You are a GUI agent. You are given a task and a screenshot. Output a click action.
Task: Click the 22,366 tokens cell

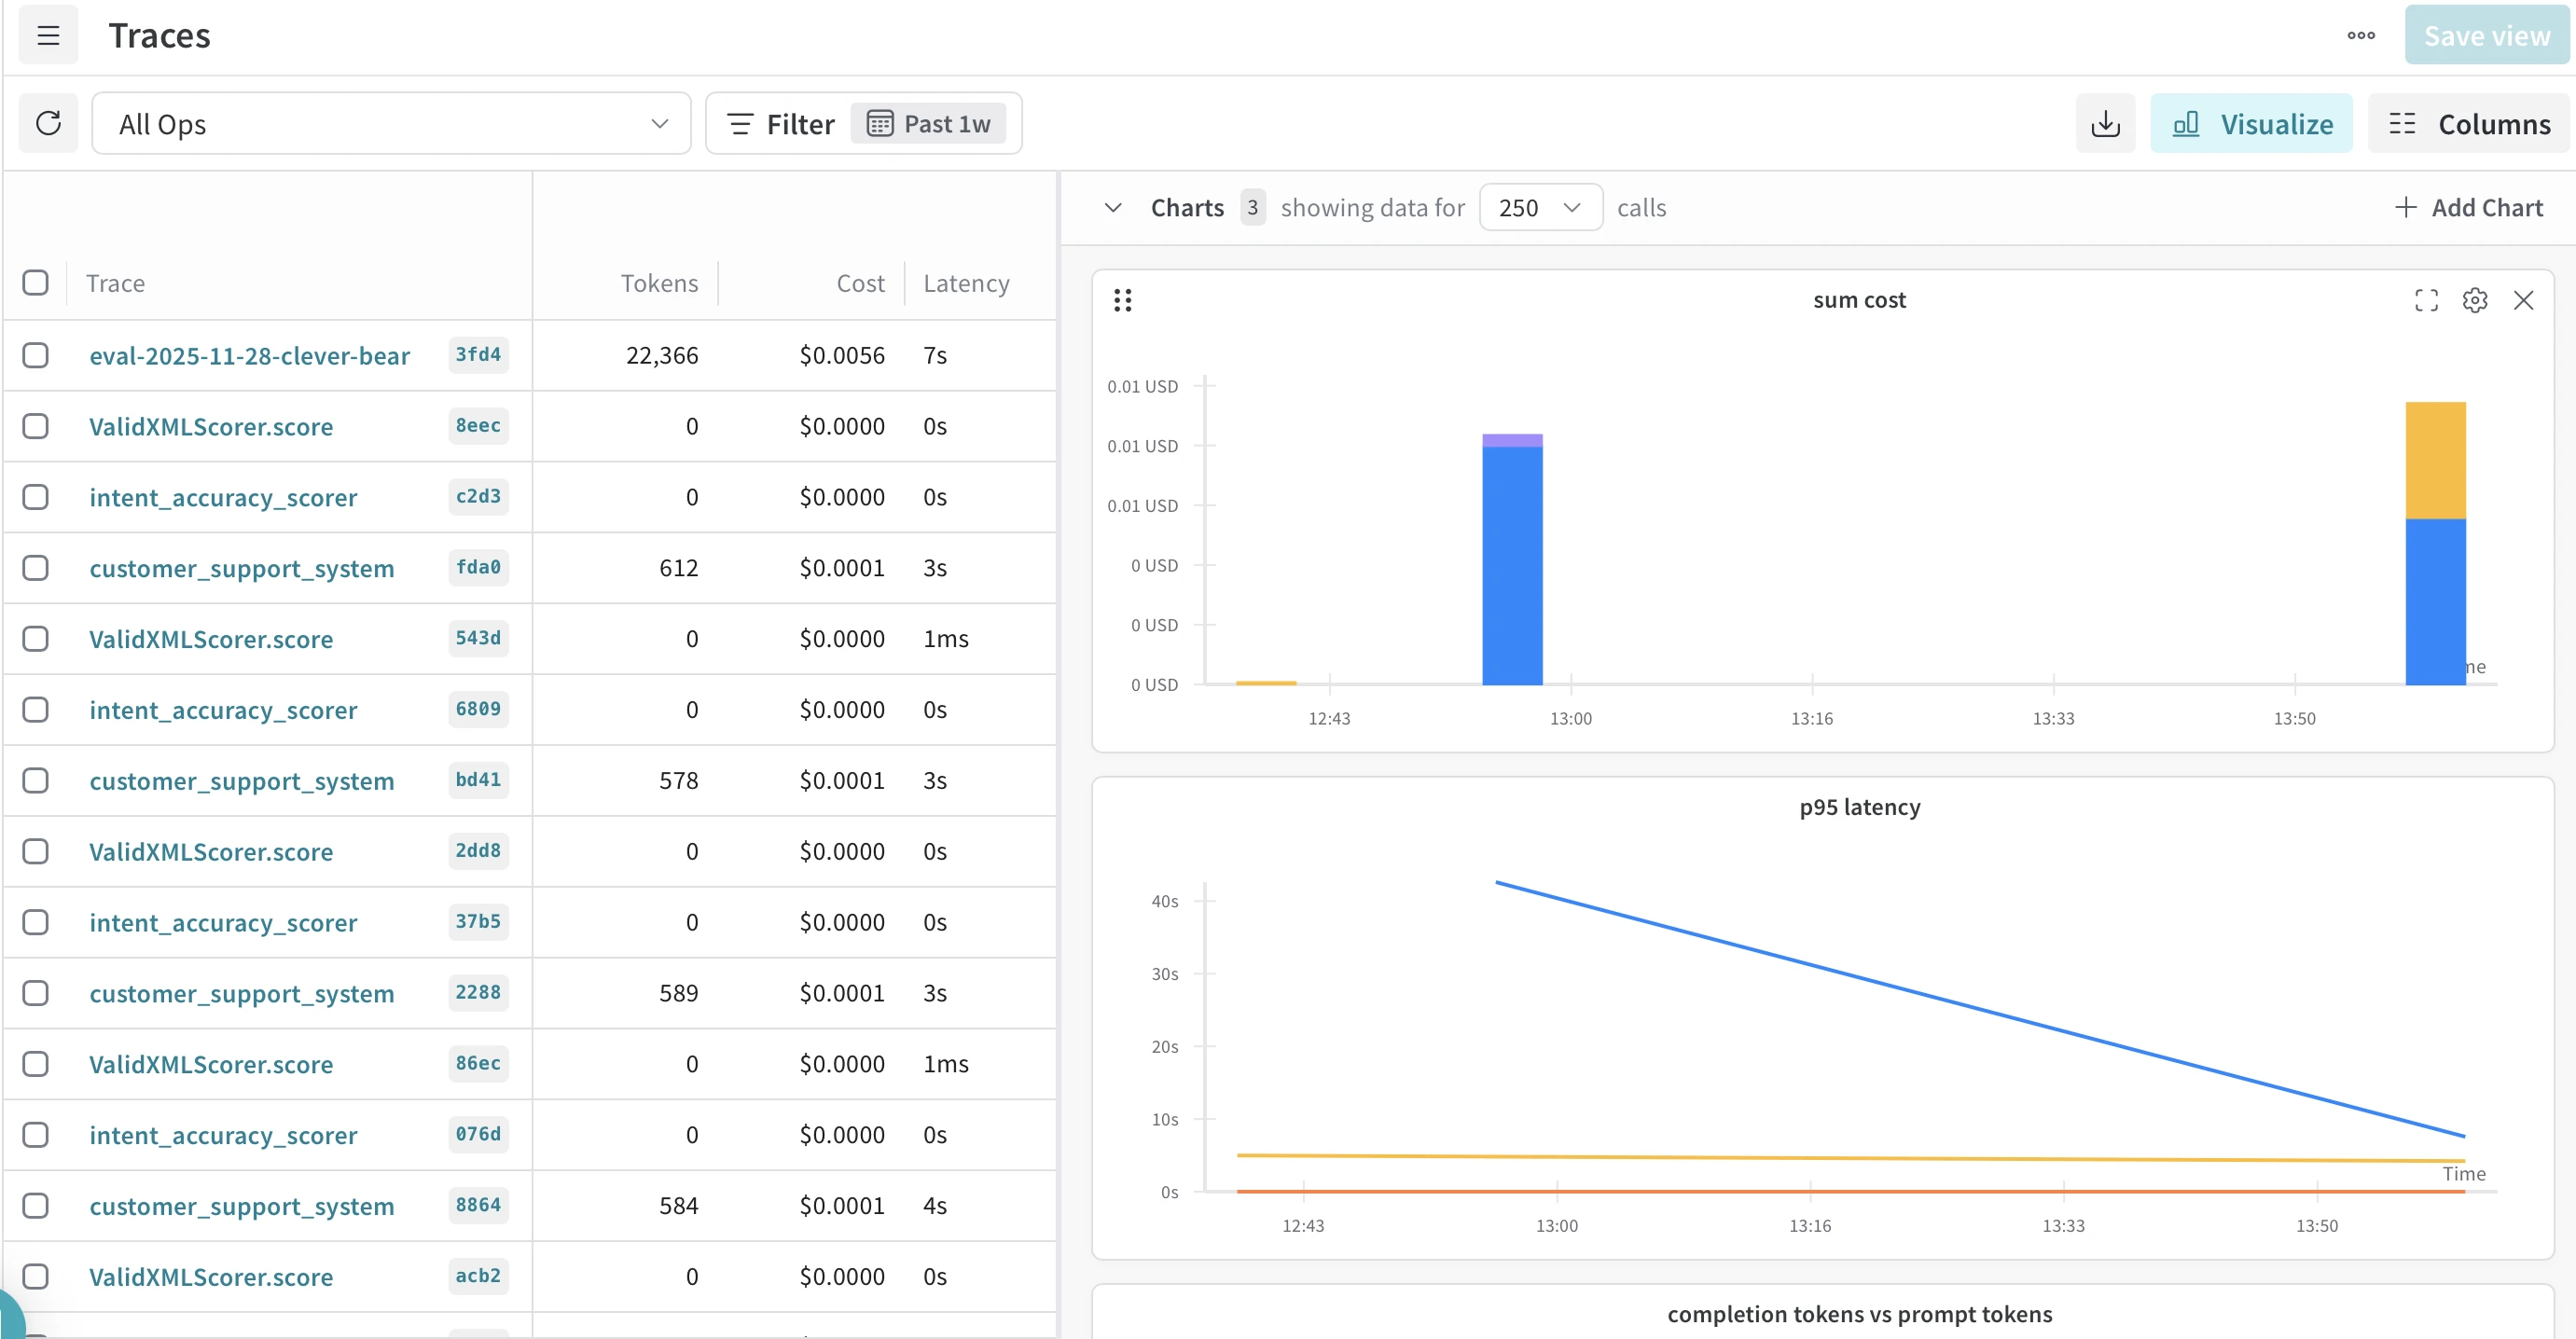(662, 355)
